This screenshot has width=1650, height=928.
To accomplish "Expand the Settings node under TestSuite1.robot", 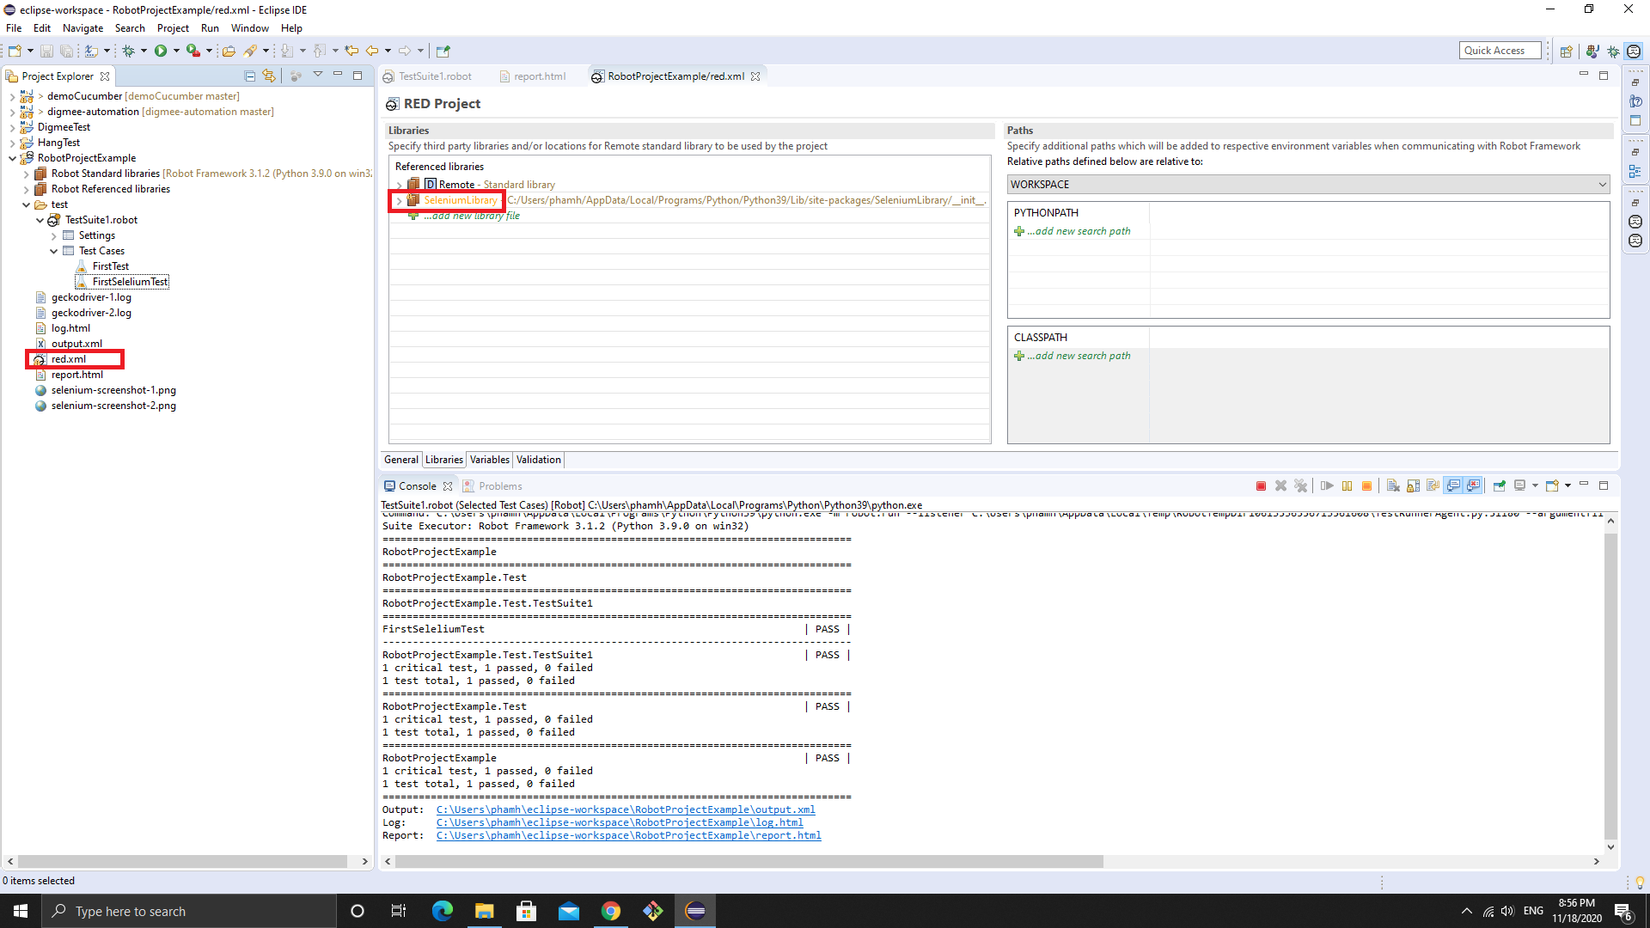I will click(x=54, y=236).
